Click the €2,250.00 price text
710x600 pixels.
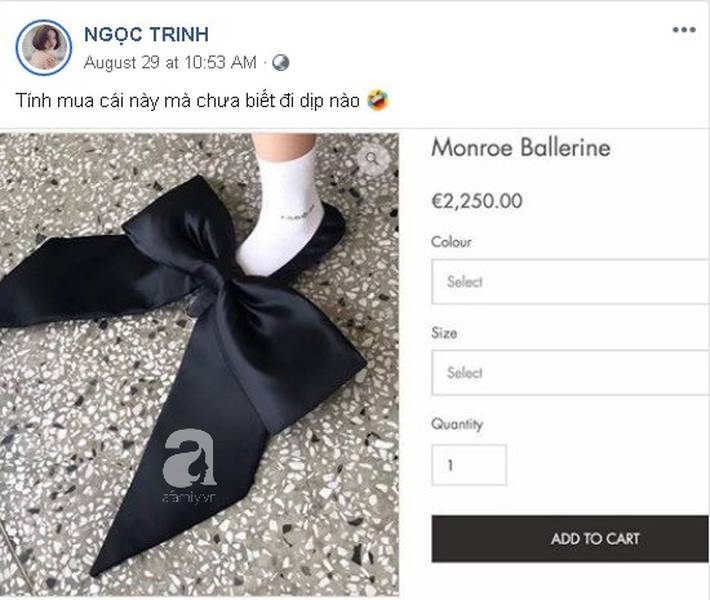476,201
